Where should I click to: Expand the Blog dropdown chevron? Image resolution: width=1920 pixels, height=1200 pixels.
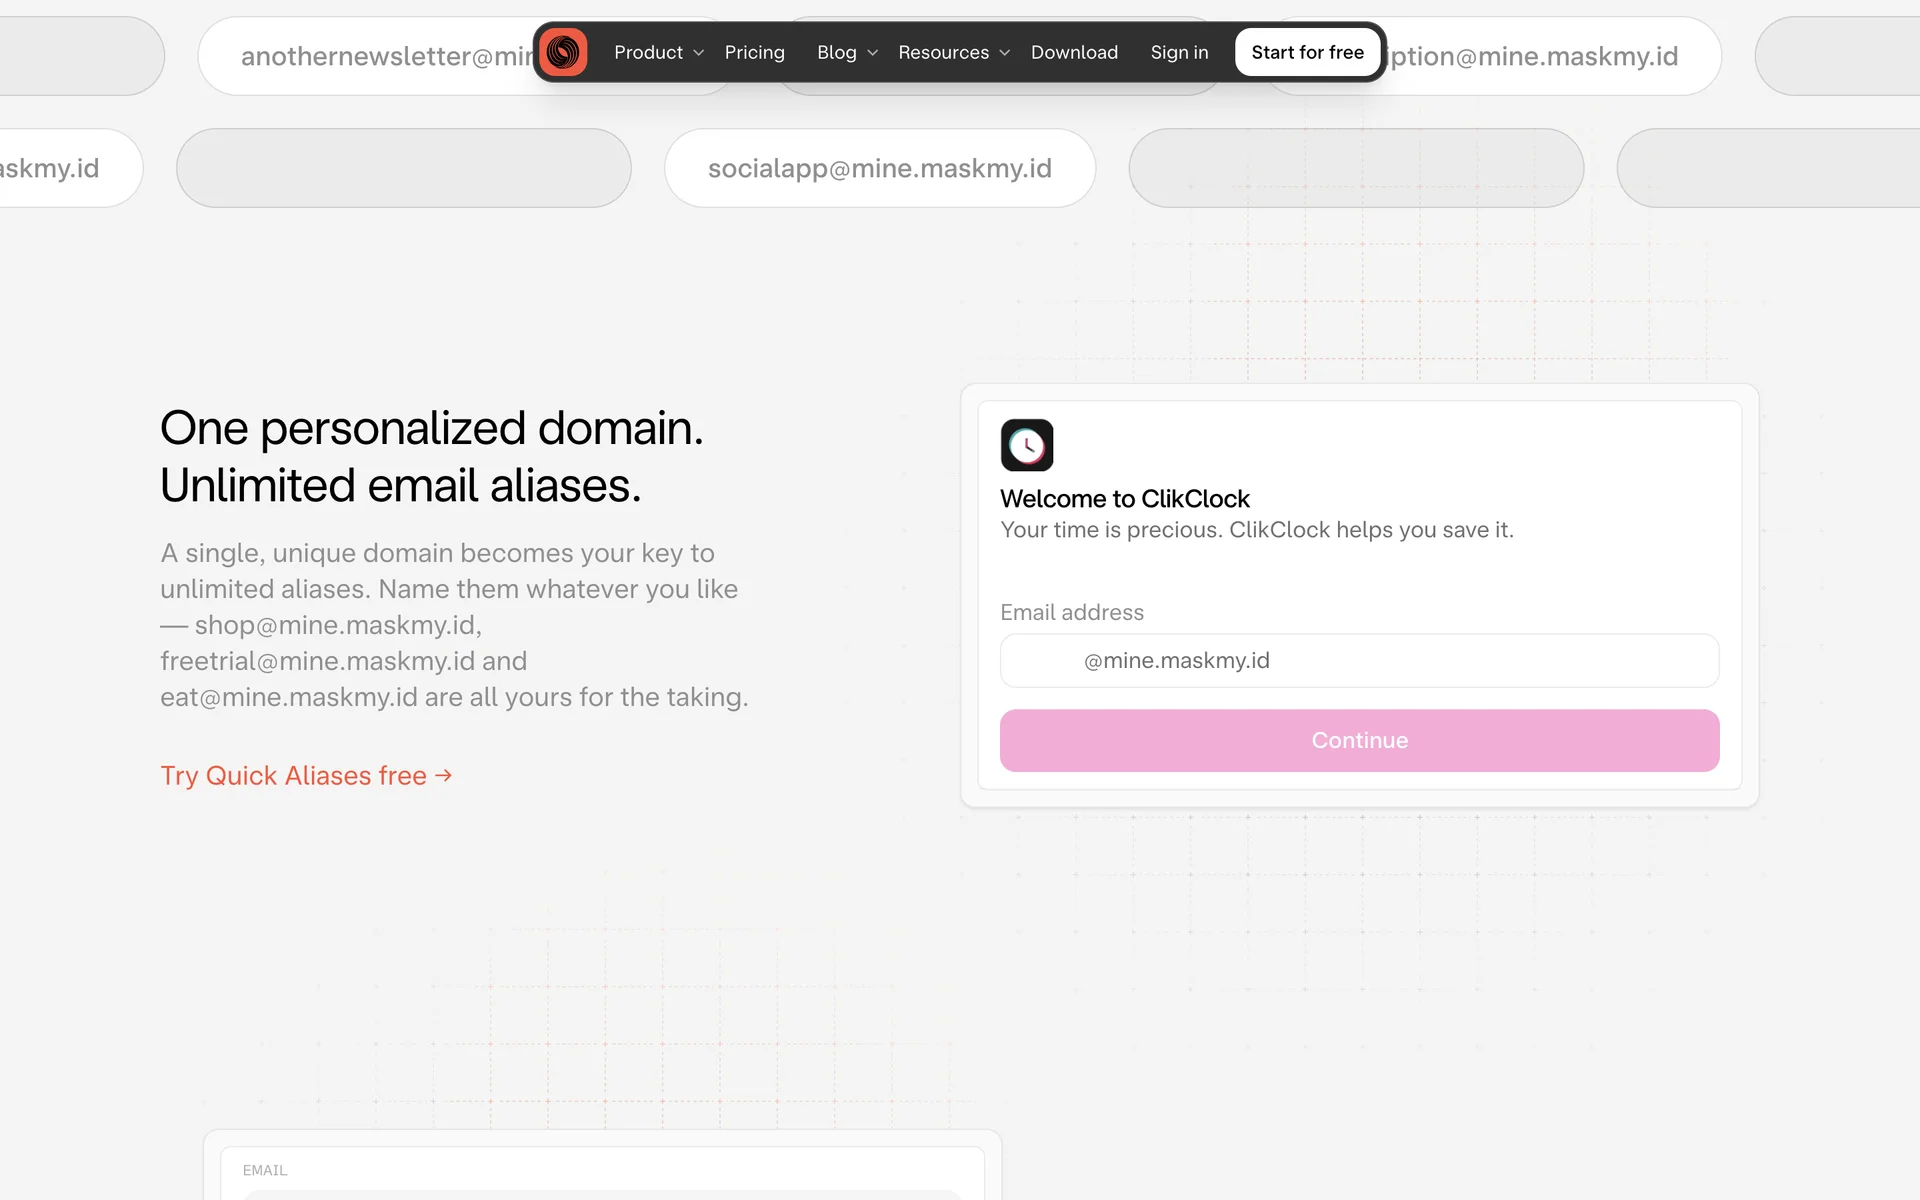click(x=873, y=53)
